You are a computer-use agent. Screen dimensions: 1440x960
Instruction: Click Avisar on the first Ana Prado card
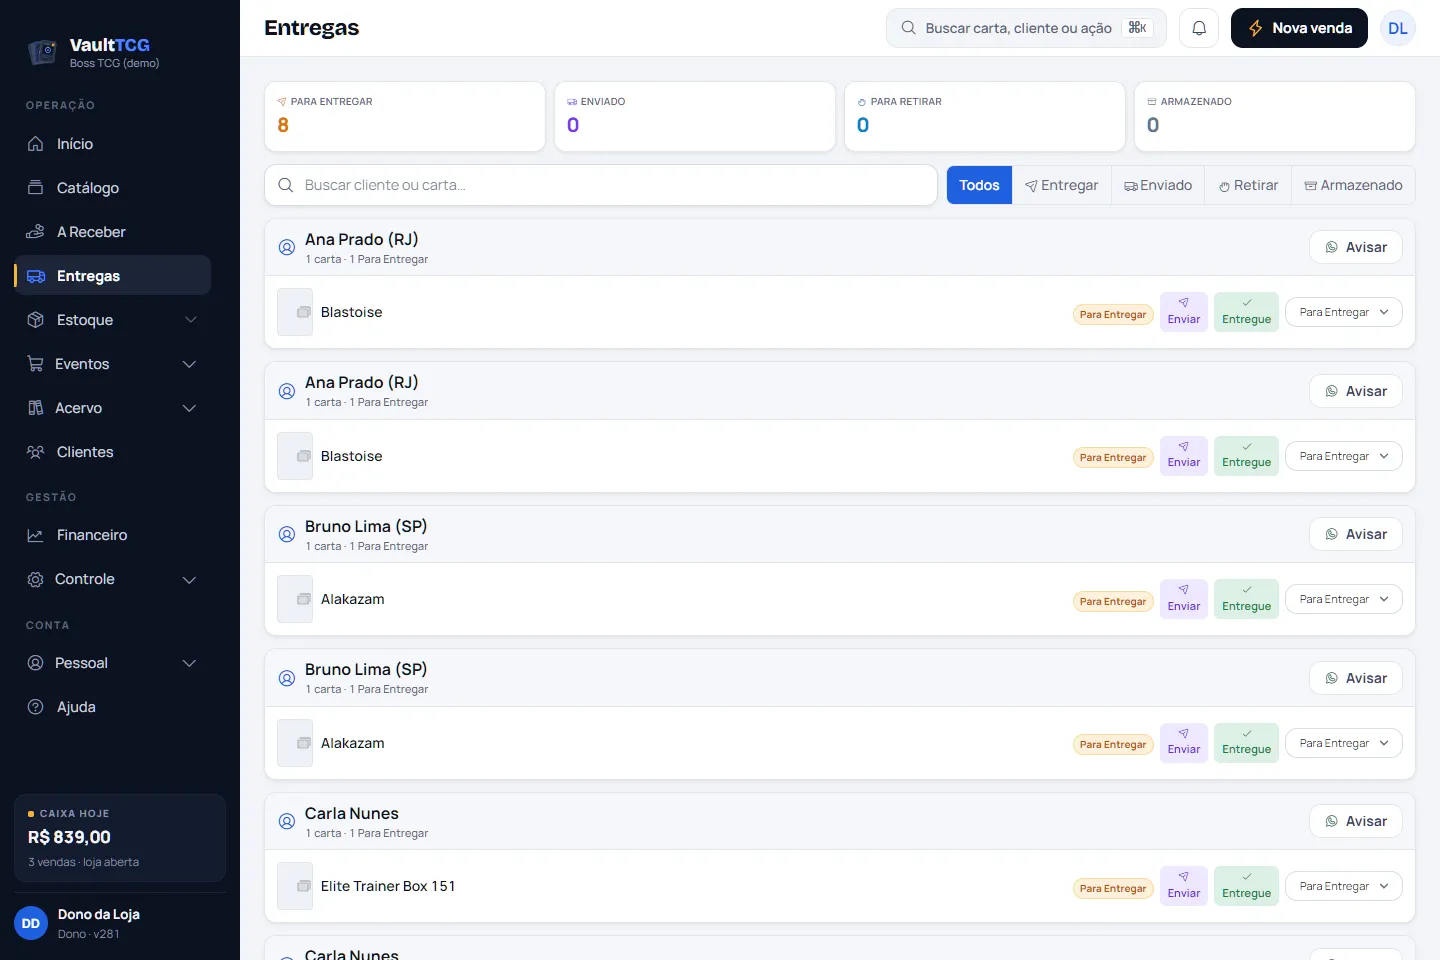pyautogui.click(x=1356, y=247)
